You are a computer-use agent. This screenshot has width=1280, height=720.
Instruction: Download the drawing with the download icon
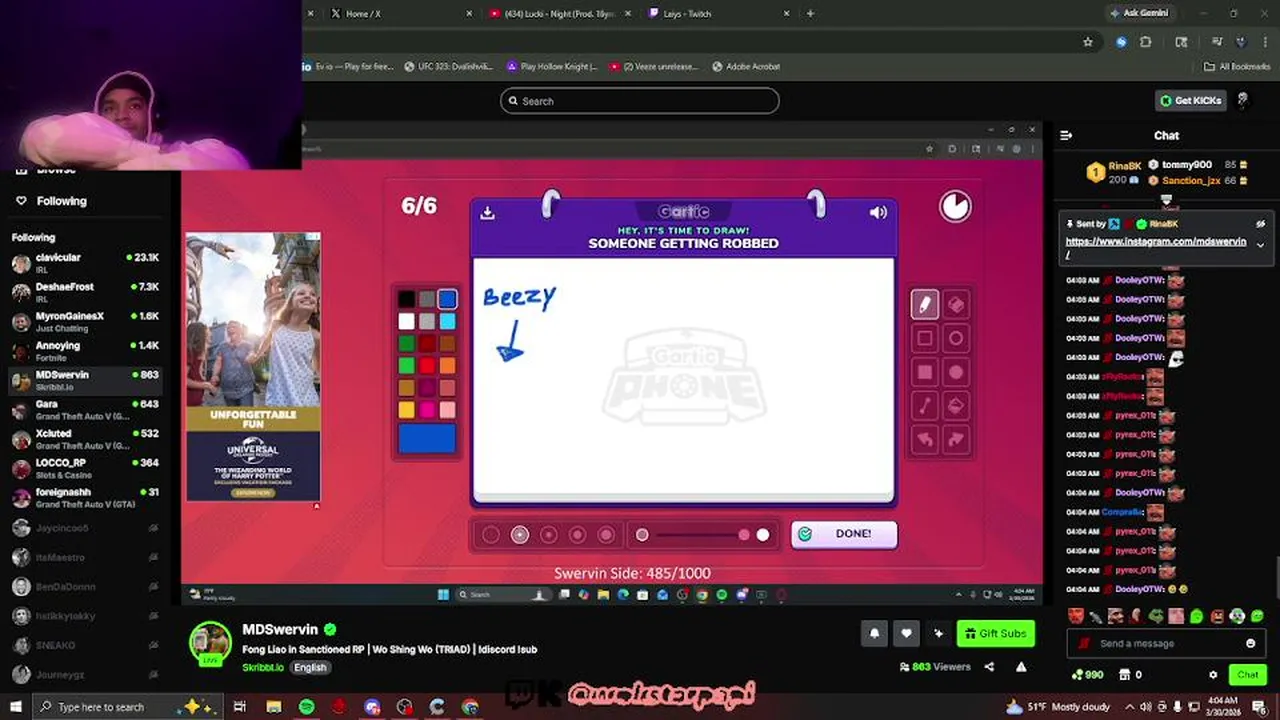click(488, 212)
